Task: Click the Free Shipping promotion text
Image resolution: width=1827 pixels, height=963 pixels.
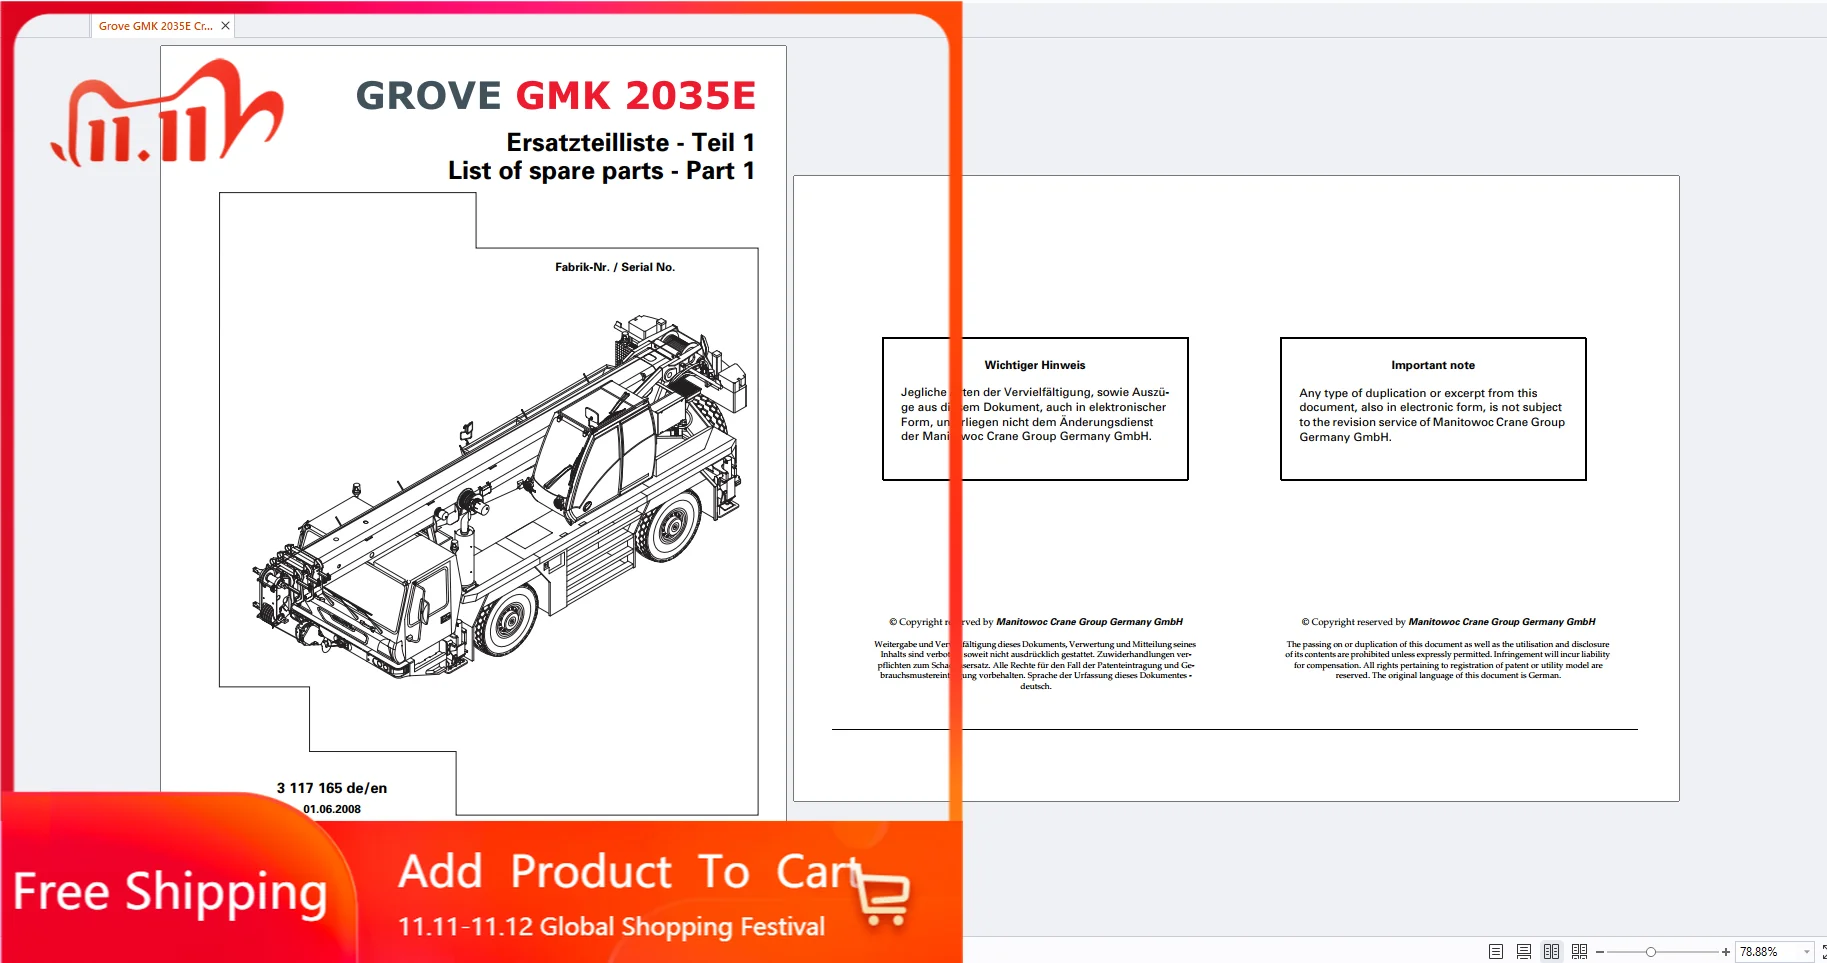Action: (172, 892)
